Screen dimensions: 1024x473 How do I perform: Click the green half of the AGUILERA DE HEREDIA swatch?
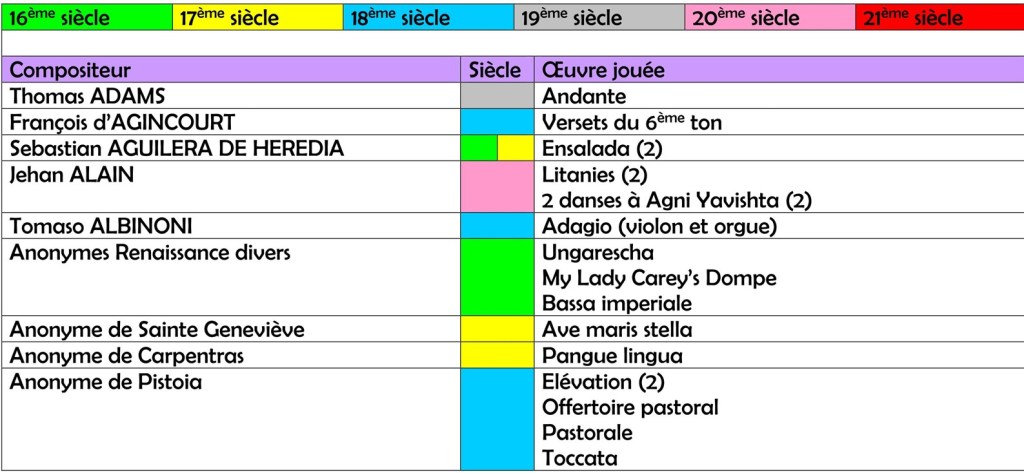point(479,148)
